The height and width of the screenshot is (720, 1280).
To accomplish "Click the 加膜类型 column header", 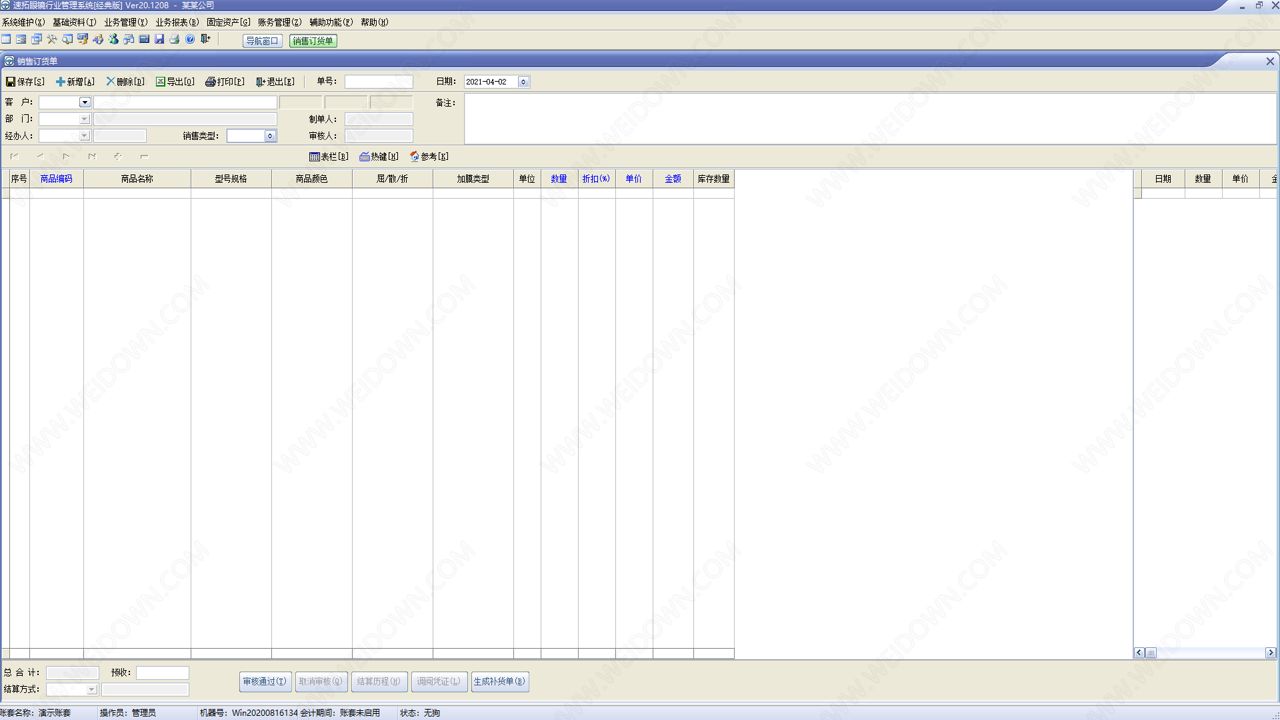I will [473, 179].
